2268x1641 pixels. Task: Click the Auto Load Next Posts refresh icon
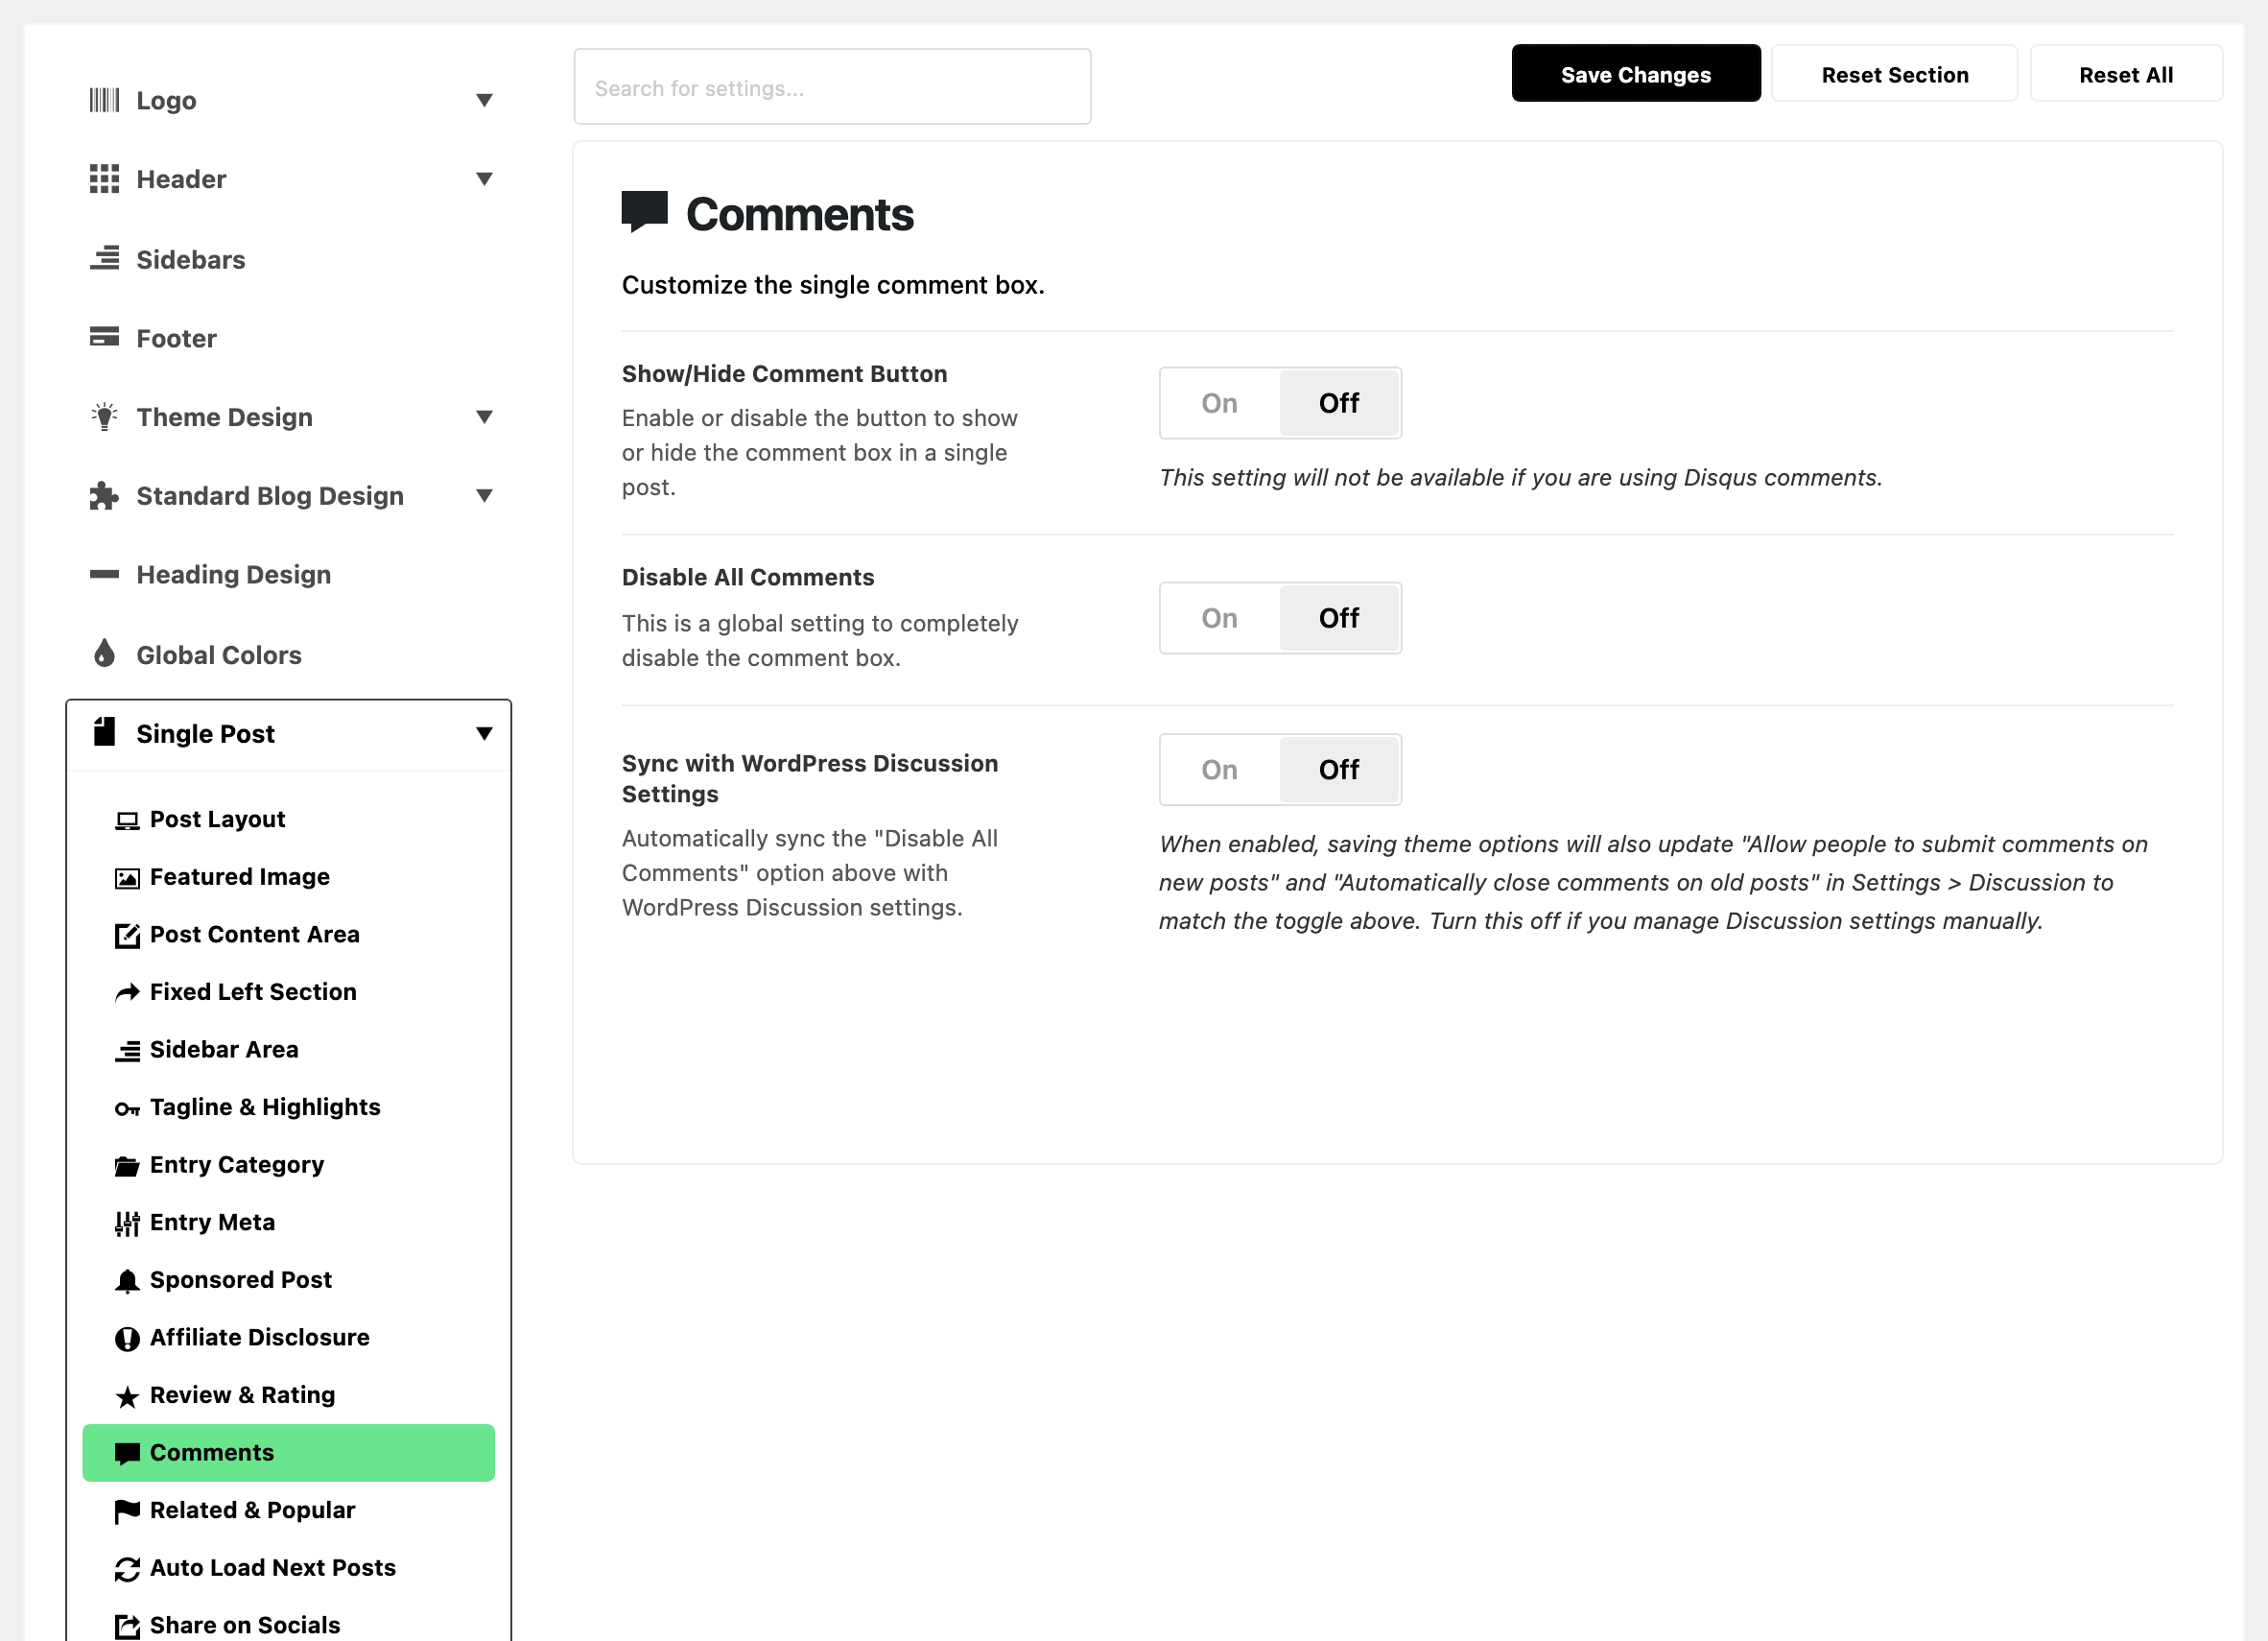point(127,1569)
